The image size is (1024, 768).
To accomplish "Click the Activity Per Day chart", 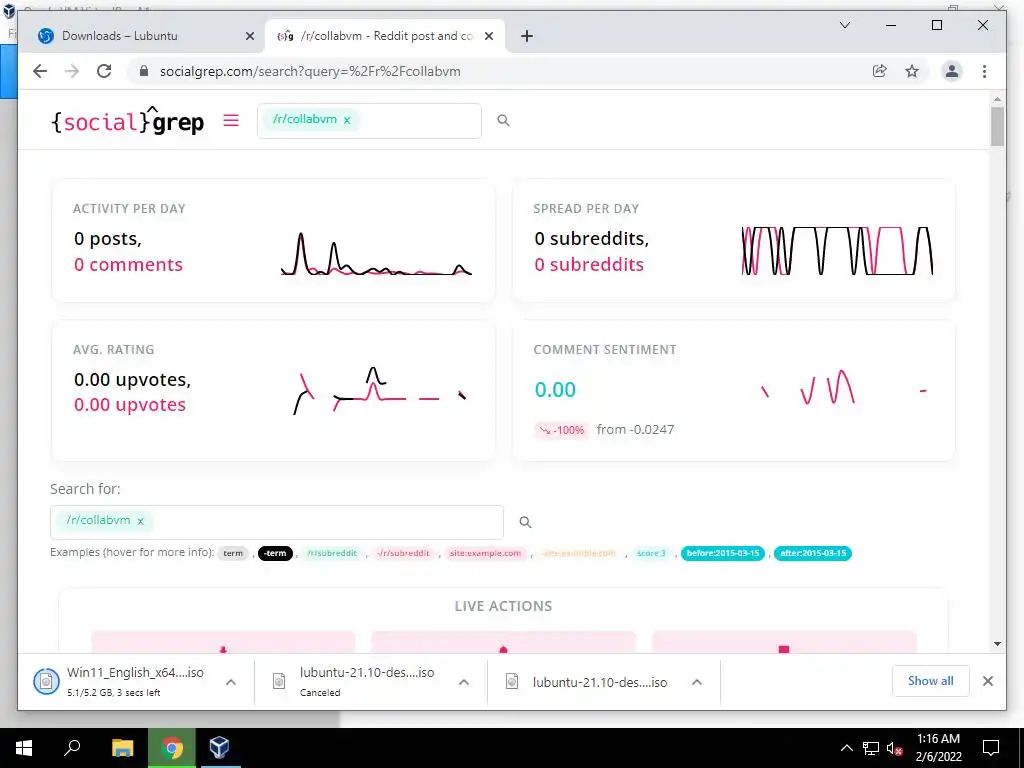I will tap(376, 253).
